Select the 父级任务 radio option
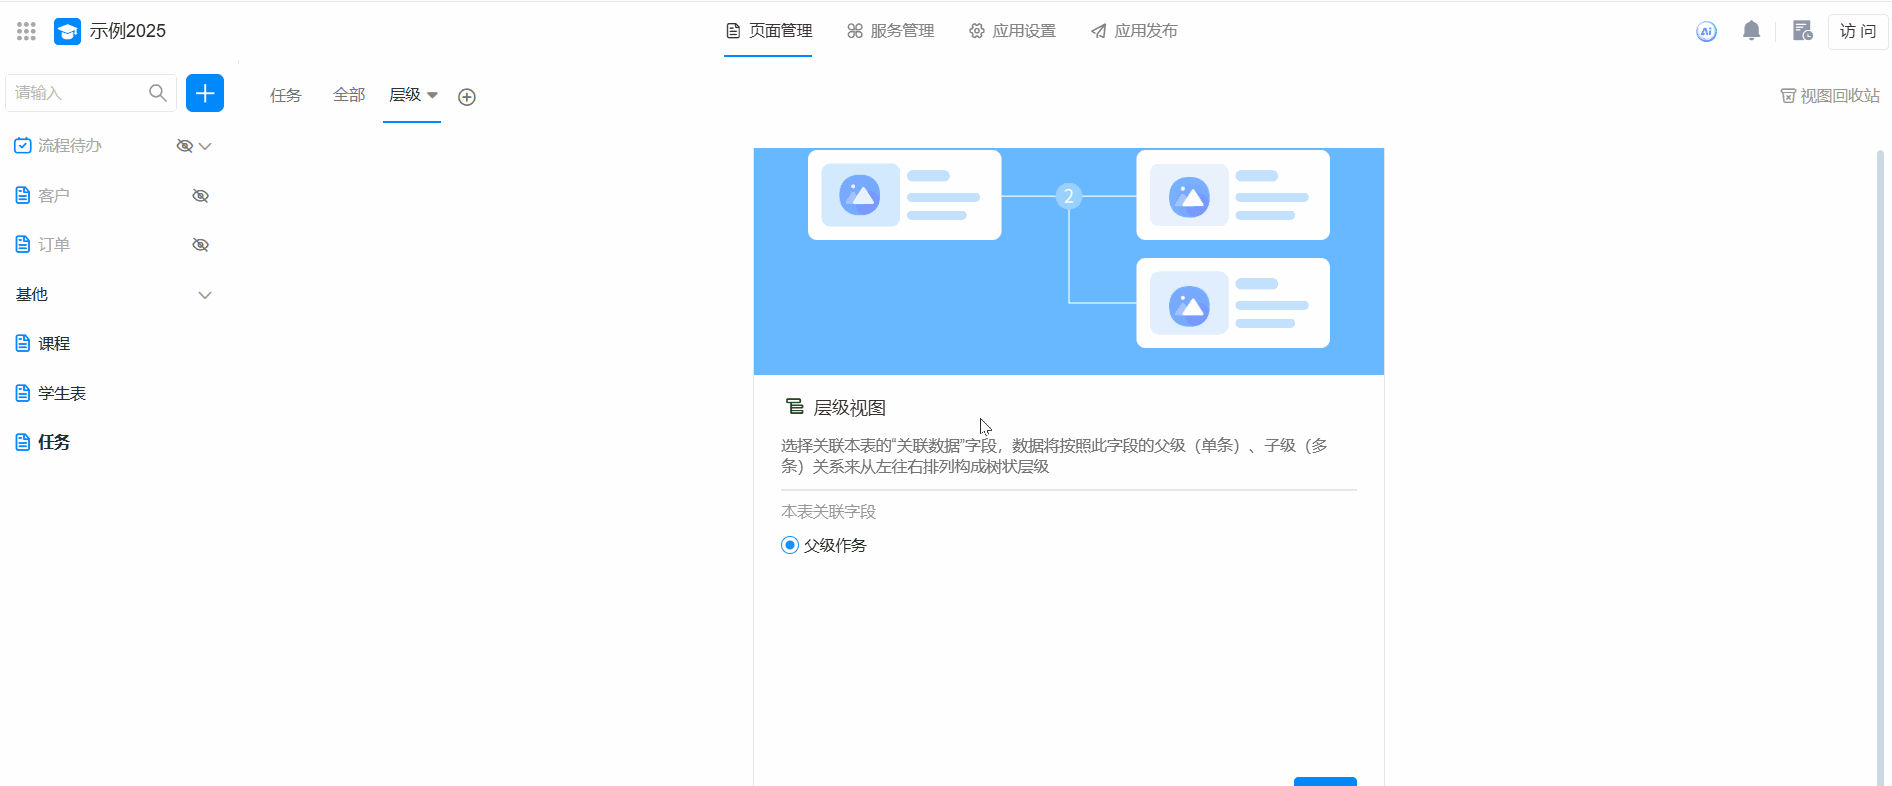 click(790, 545)
